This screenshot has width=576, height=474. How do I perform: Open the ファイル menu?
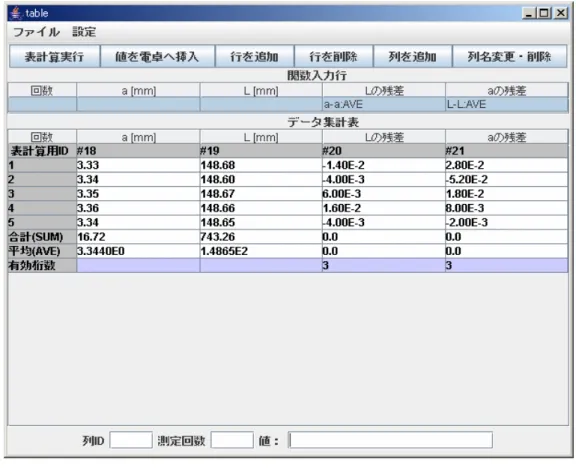pyautogui.click(x=36, y=32)
